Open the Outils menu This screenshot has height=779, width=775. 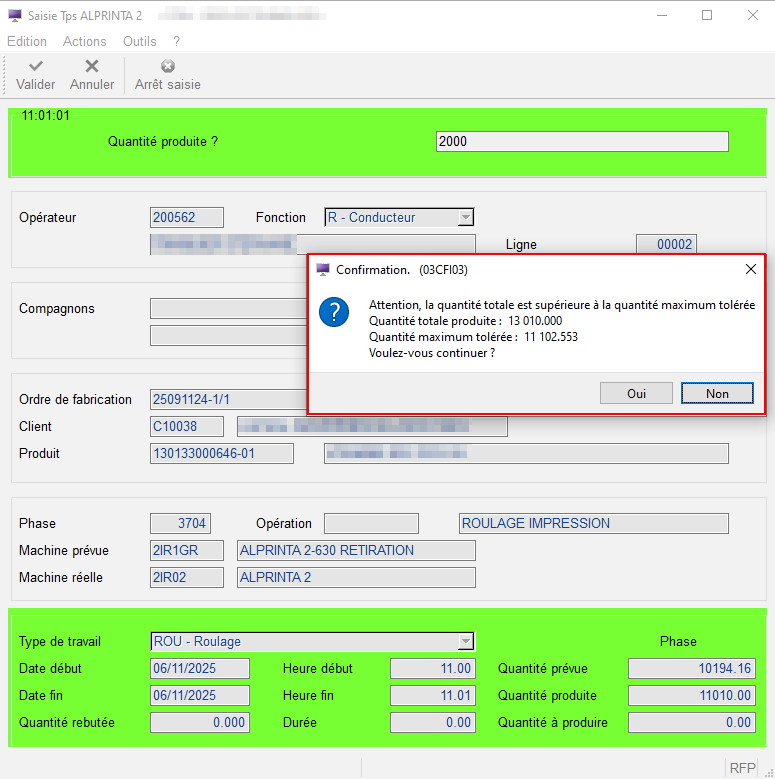click(x=140, y=41)
